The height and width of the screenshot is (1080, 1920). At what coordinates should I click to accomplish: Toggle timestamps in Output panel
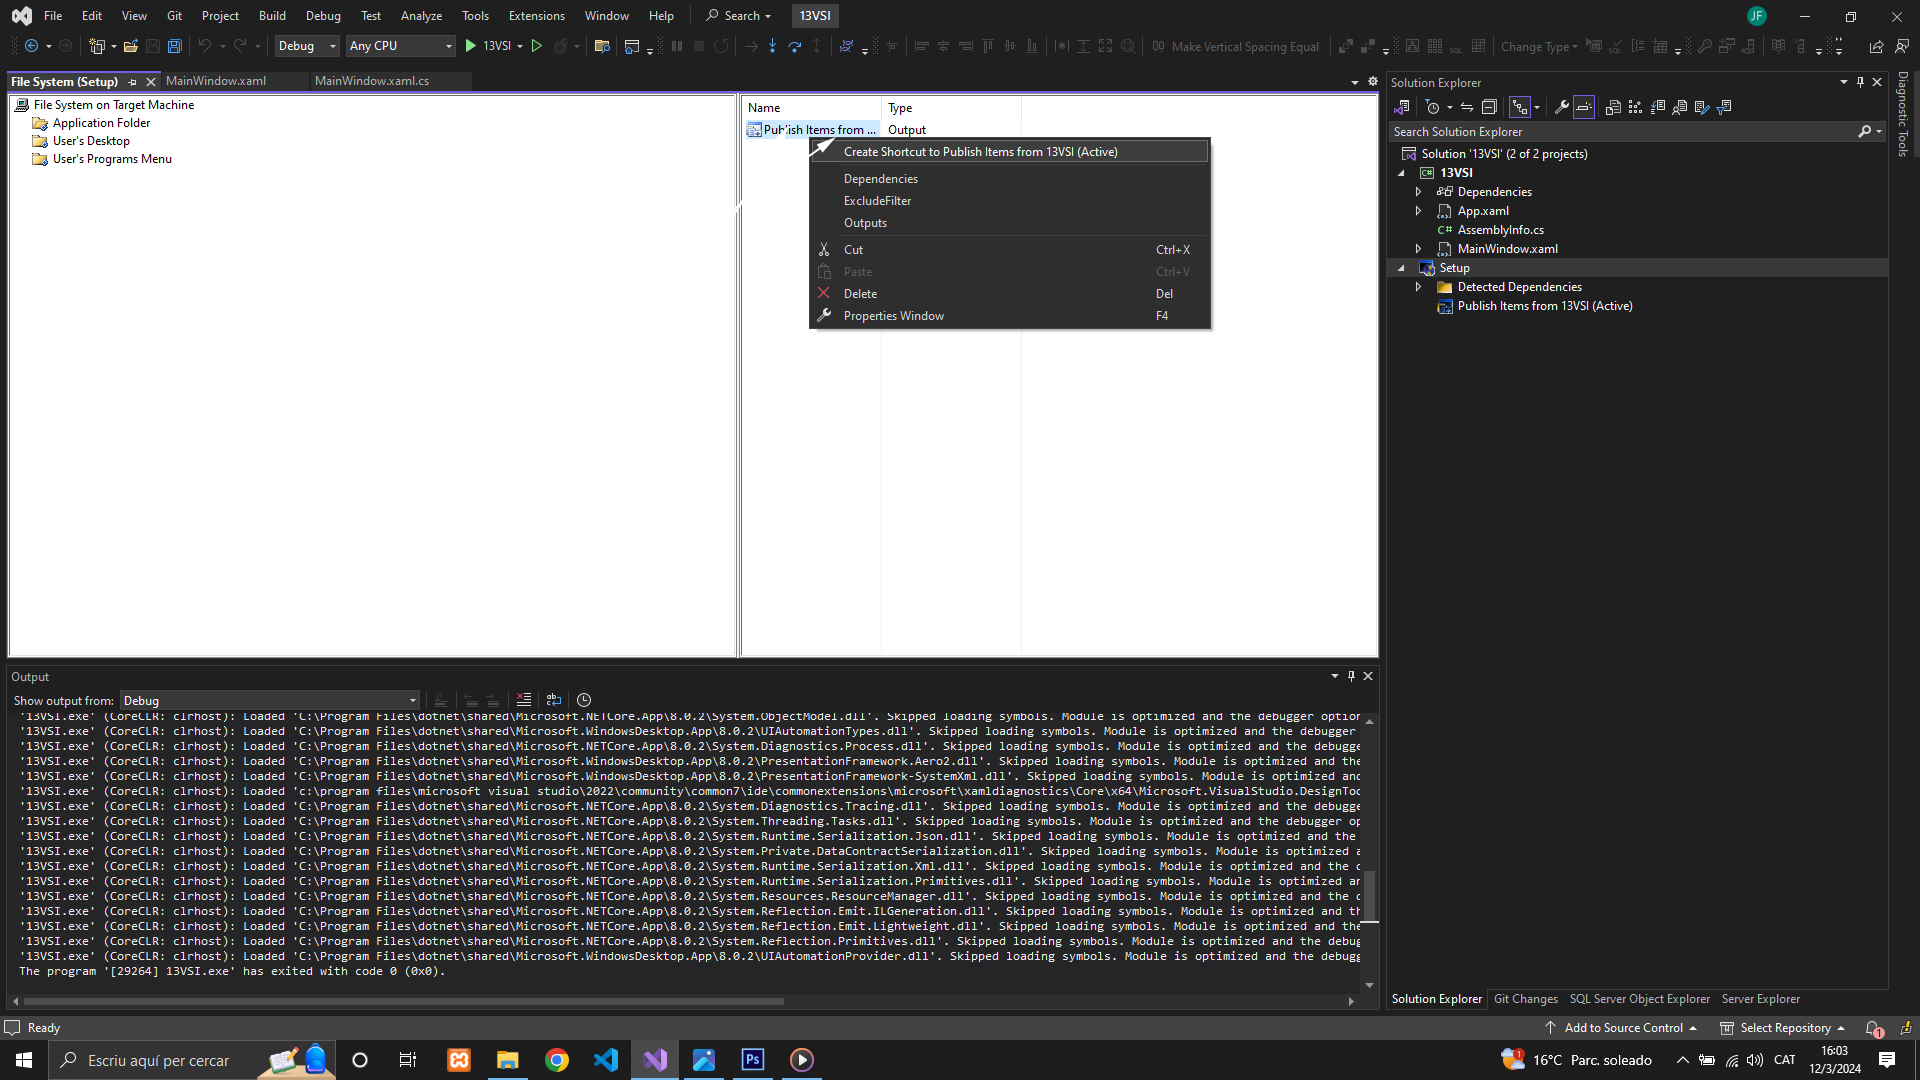pyautogui.click(x=584, y=700)
